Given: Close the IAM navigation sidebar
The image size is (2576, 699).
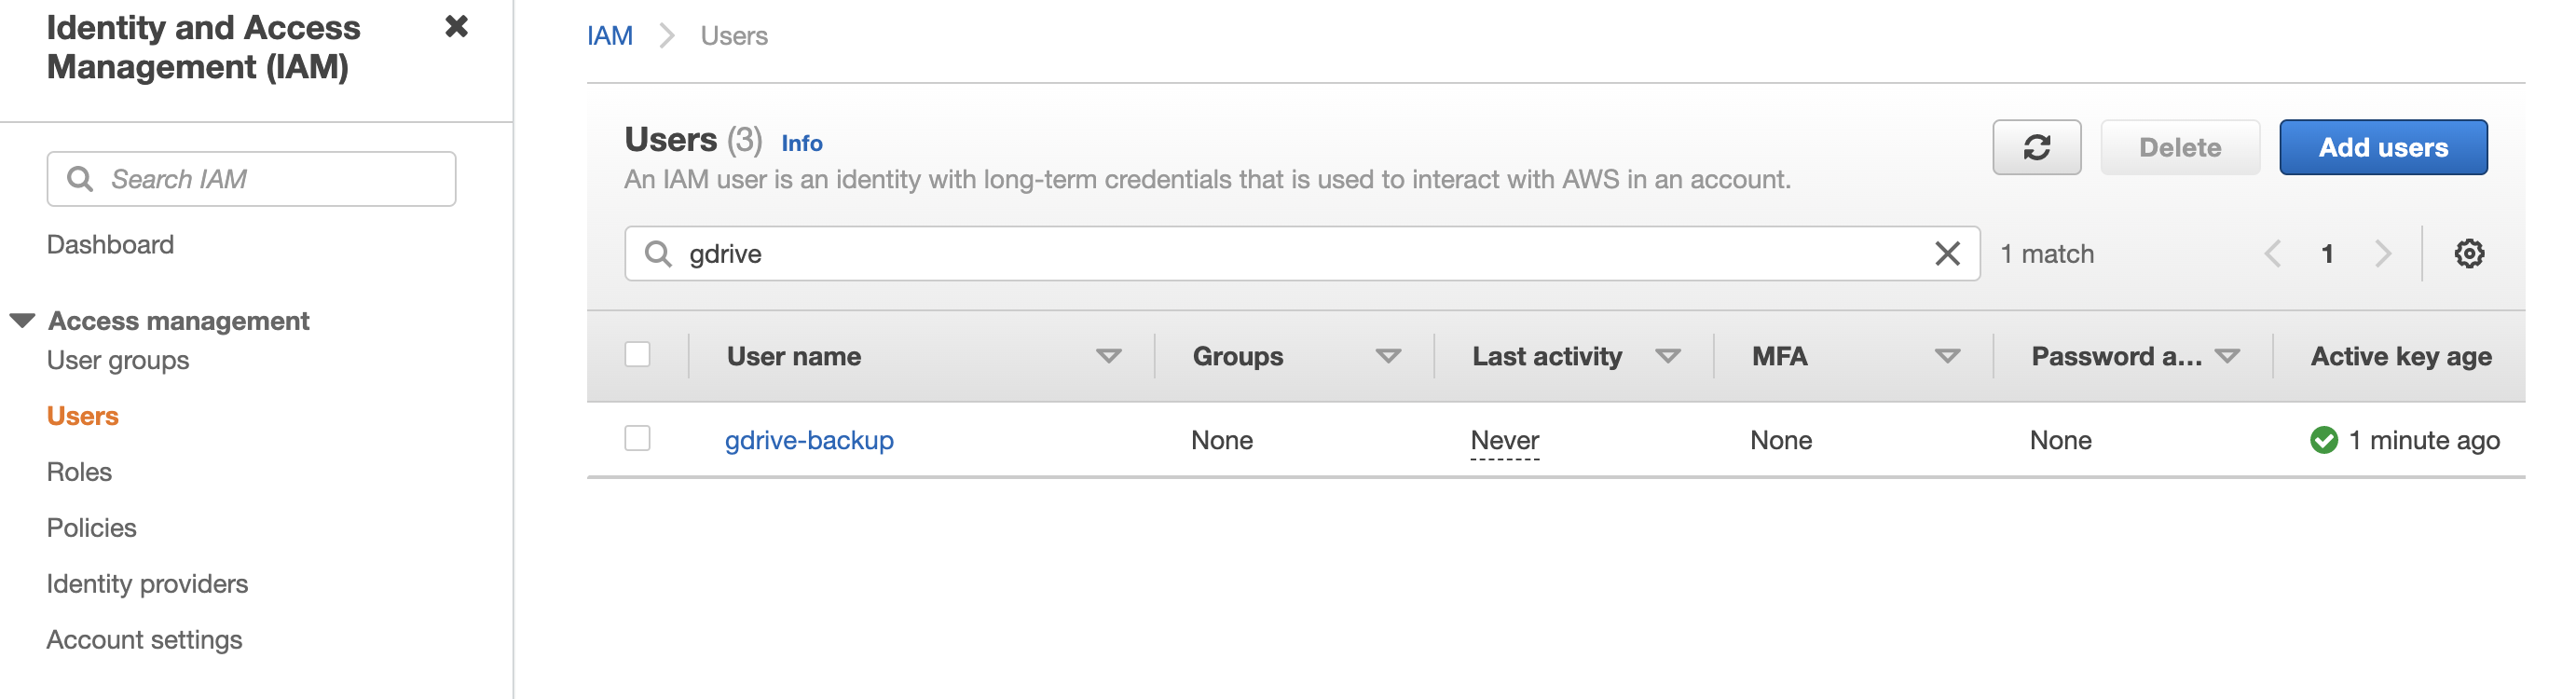Looking at the screenshot, I should click(456, 27).
